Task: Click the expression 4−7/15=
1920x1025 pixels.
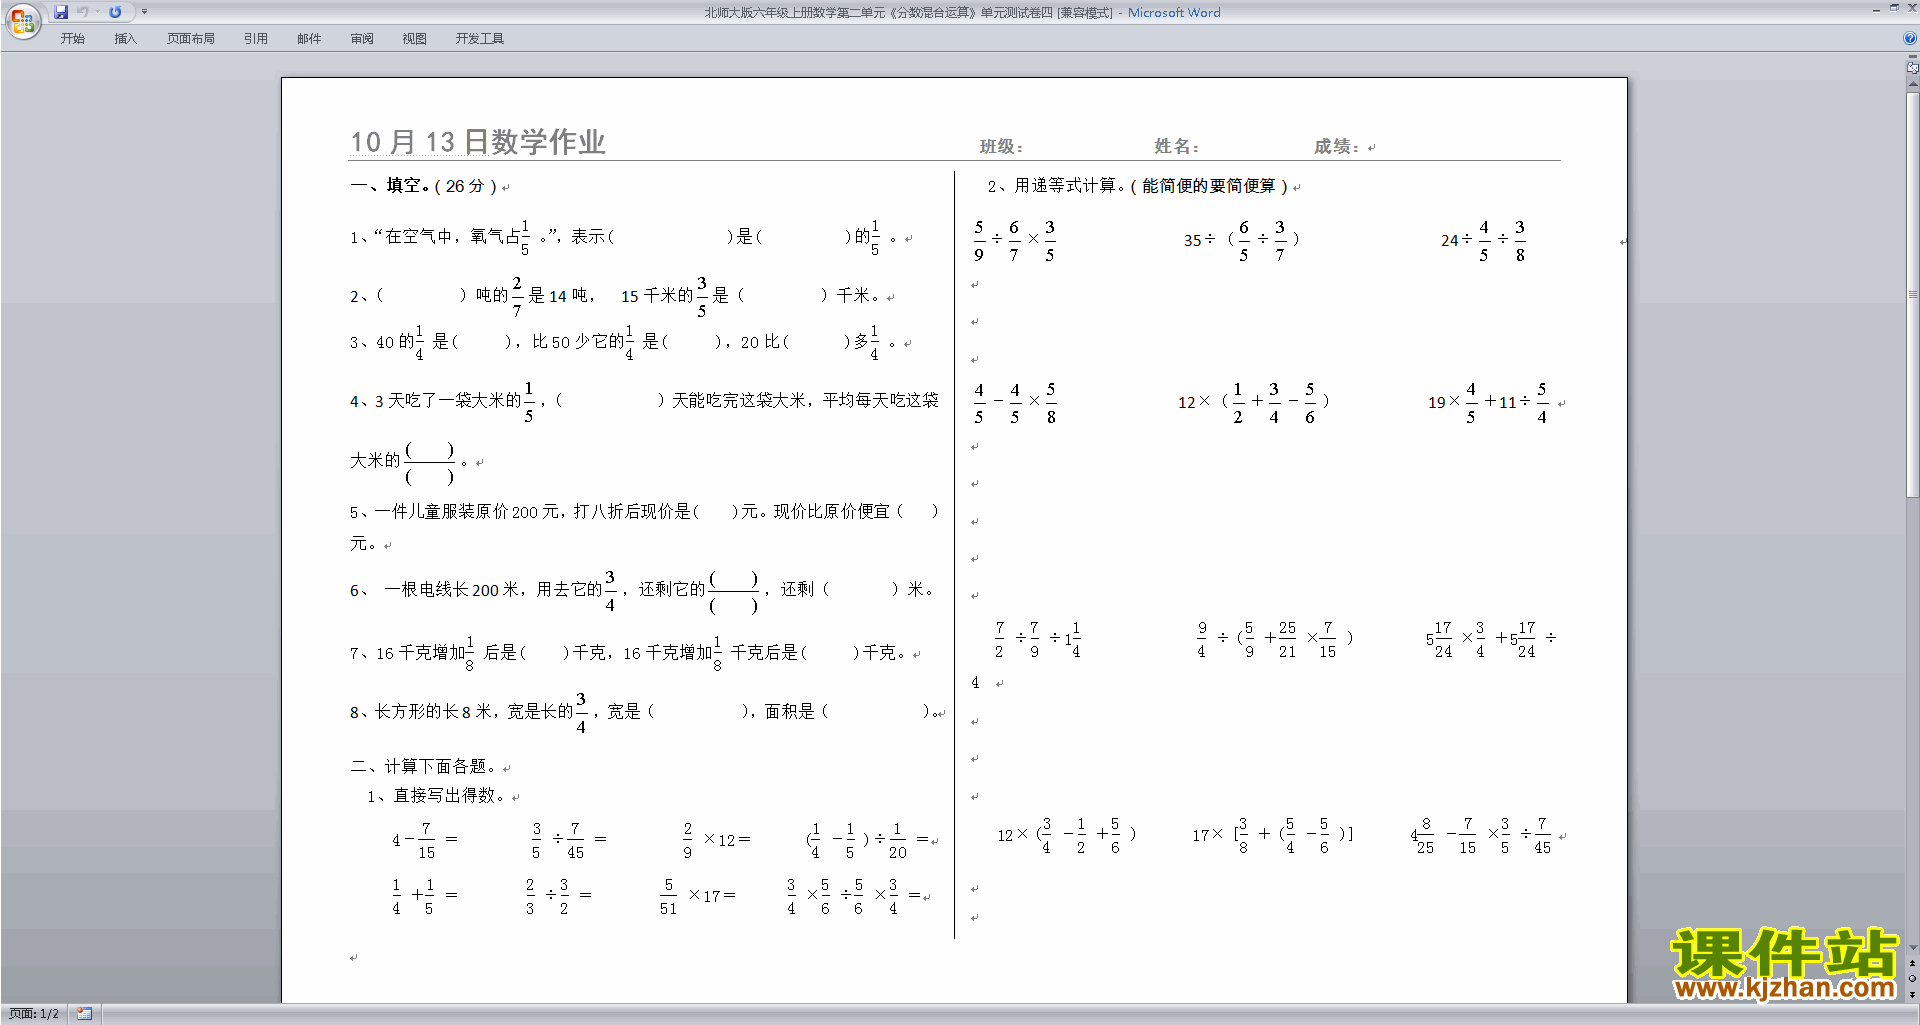Action: tap(425, 840)
